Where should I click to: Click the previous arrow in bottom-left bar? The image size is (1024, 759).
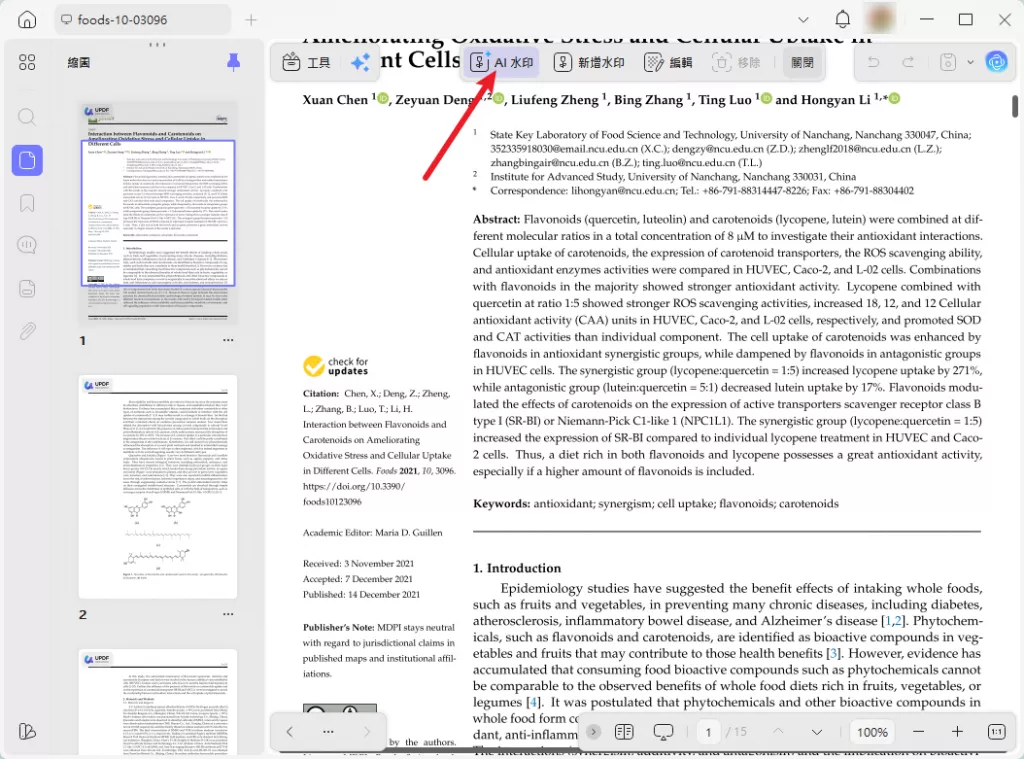pos(289,732)
